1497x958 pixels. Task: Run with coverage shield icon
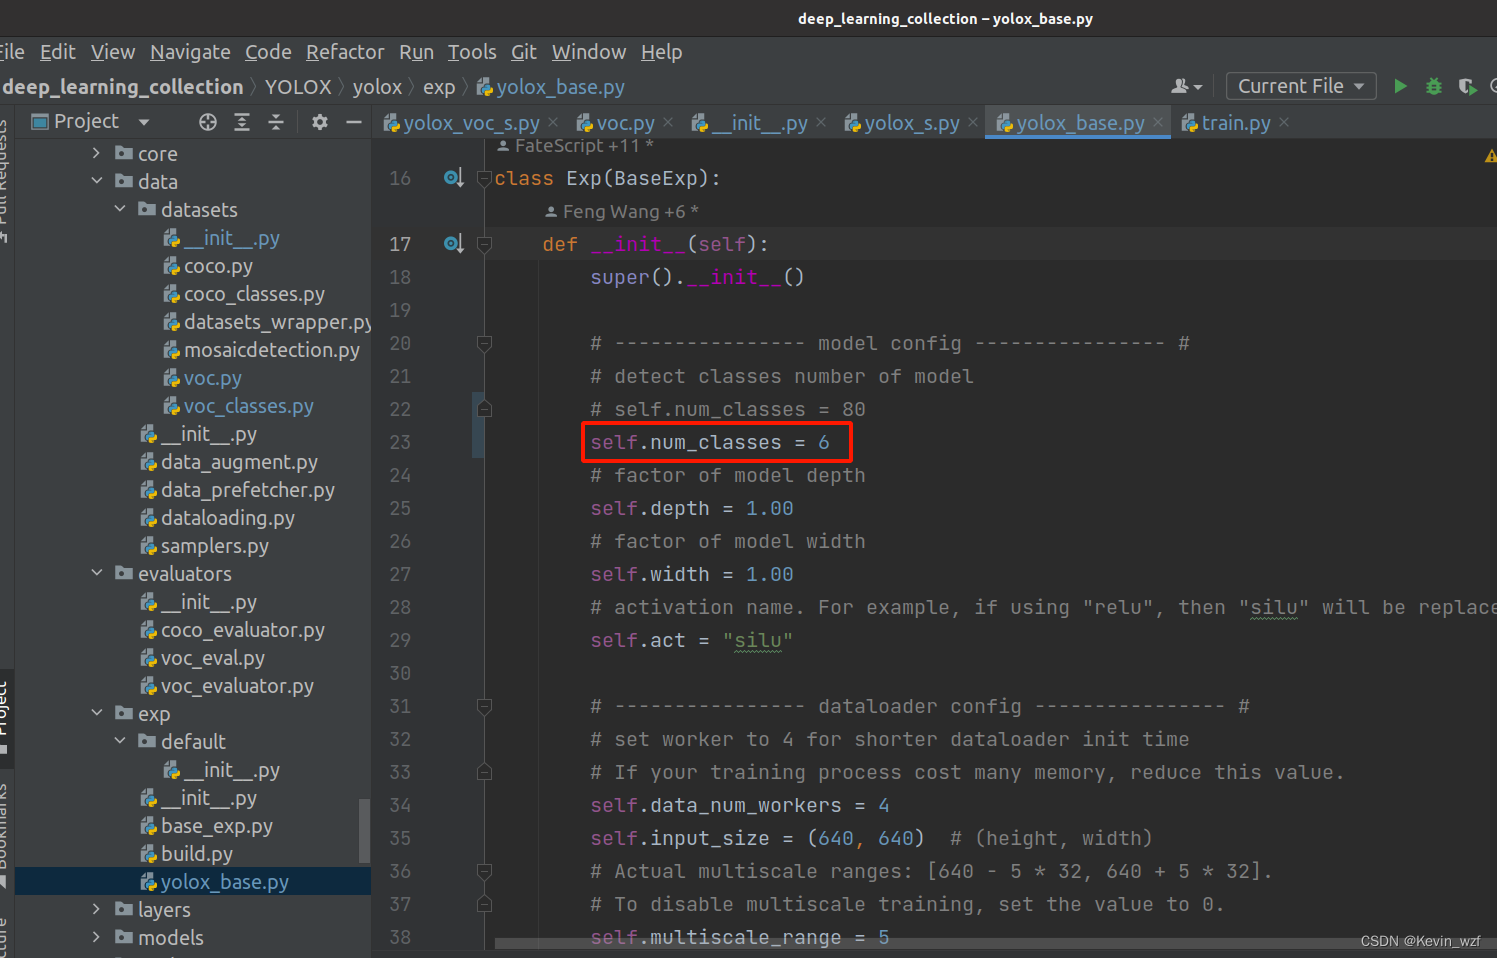(1467, 86)
